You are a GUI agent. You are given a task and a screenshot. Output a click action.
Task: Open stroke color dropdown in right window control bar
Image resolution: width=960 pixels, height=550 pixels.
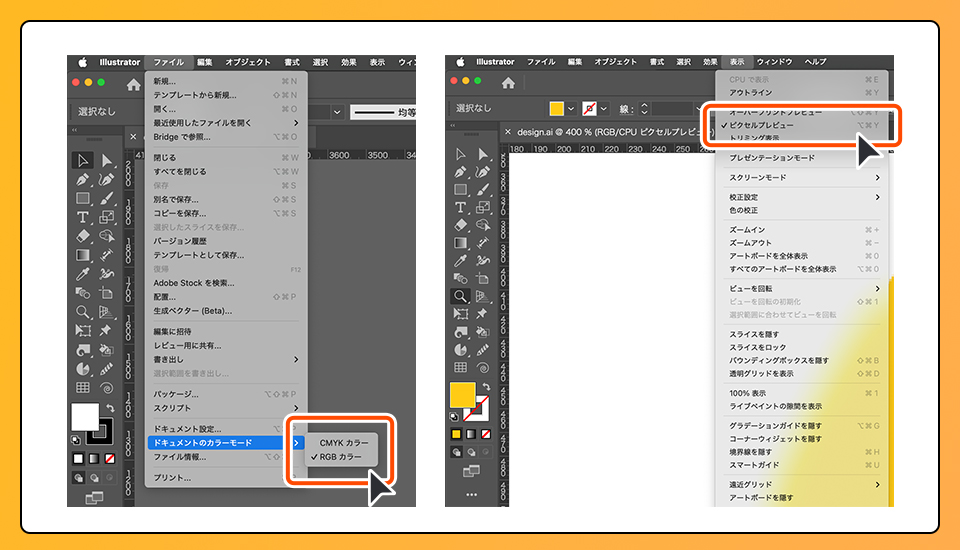[604, 109]
